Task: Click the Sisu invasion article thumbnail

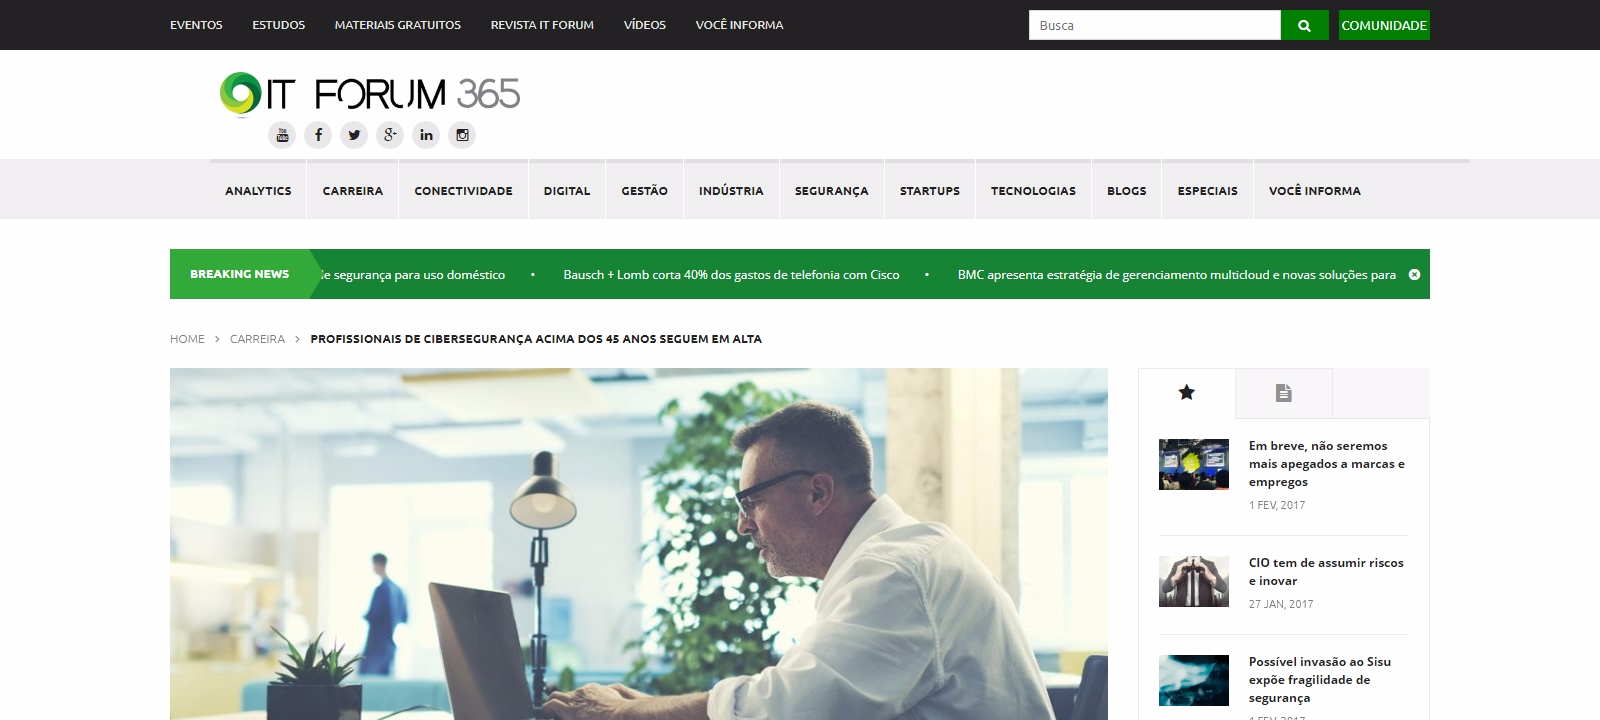Action: 1194,680
